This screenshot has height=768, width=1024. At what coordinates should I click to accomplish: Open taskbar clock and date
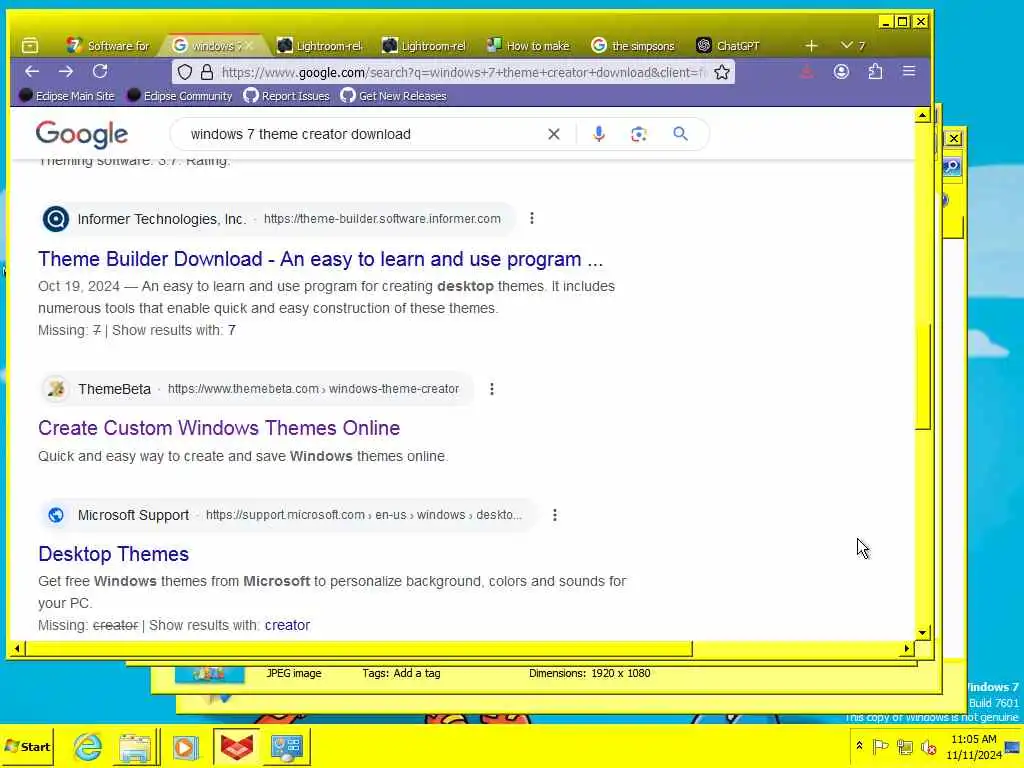[974, 746]
